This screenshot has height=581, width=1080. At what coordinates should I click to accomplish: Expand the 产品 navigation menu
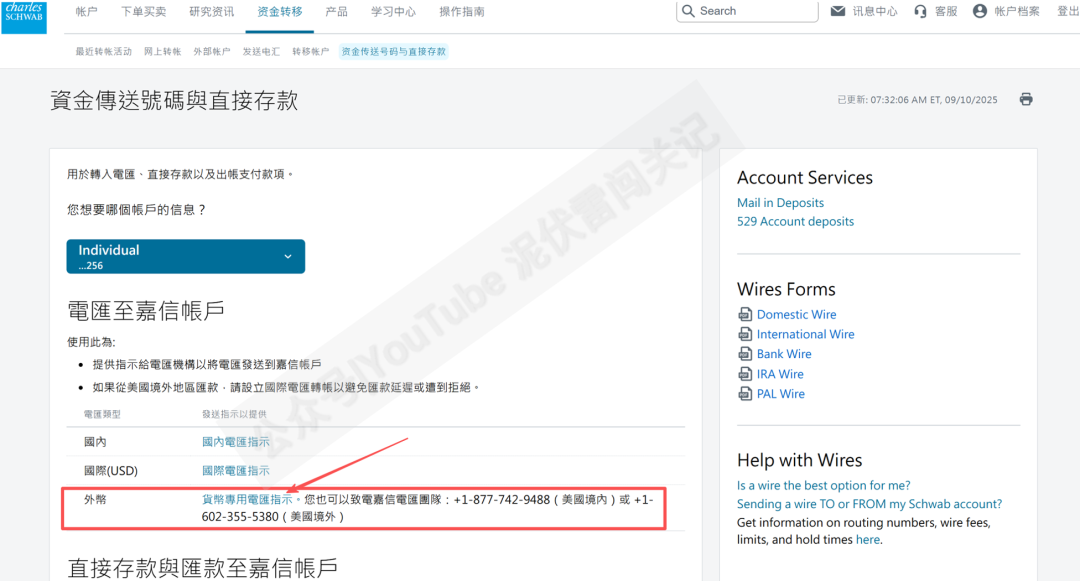pyautogui.click(x=336, y=12)
